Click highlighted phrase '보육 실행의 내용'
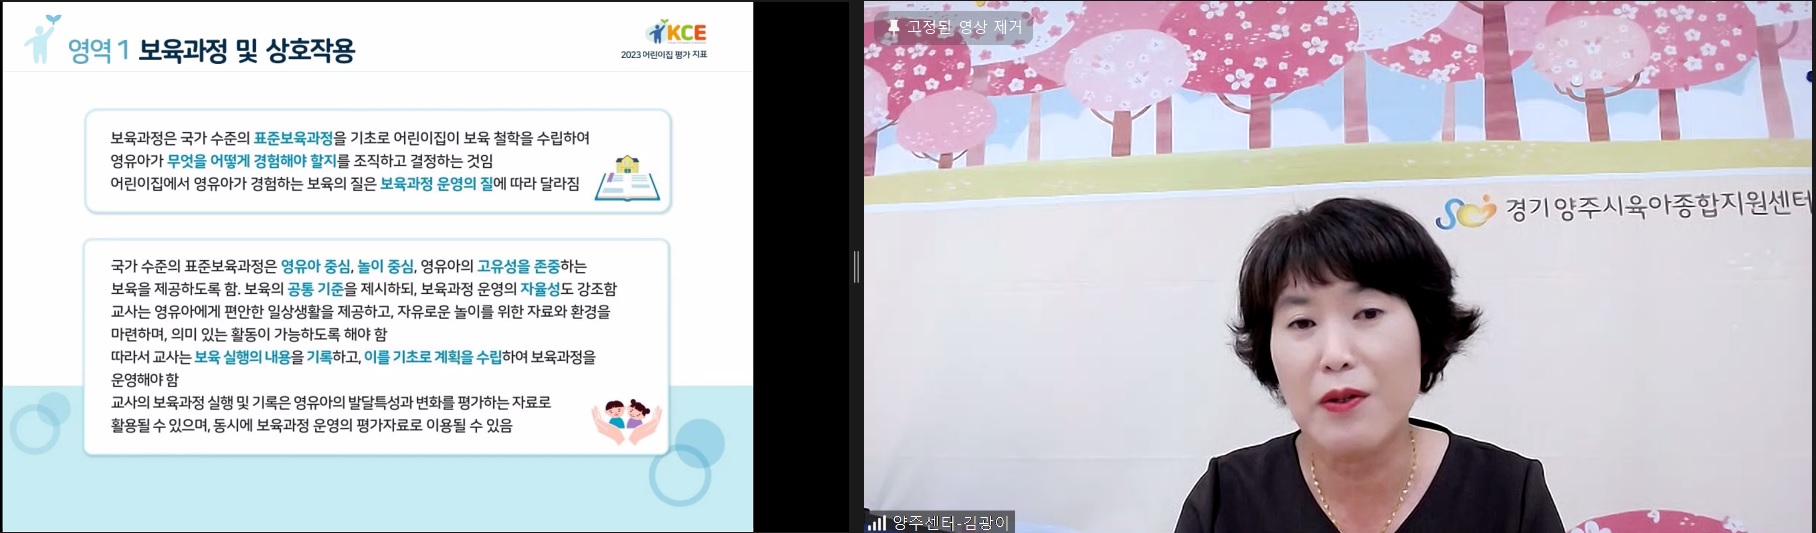 tap(242, 357)
